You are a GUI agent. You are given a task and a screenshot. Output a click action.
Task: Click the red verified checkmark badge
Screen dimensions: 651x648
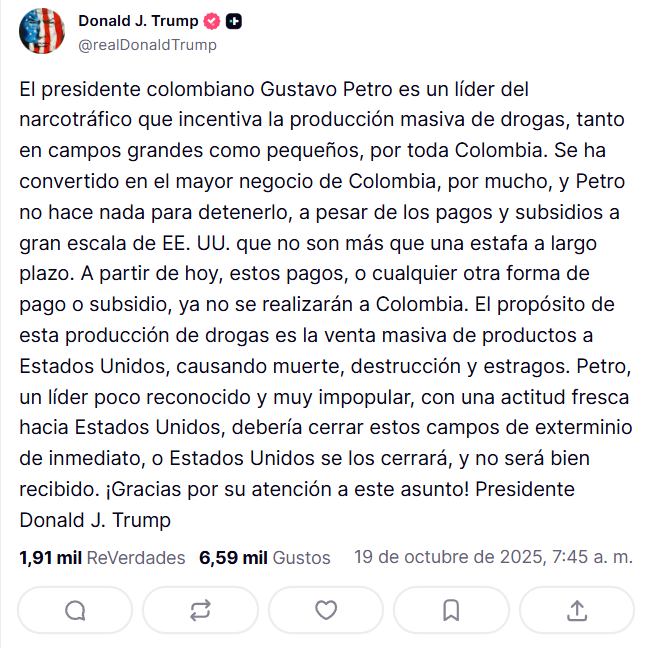[x=212, y=21]
